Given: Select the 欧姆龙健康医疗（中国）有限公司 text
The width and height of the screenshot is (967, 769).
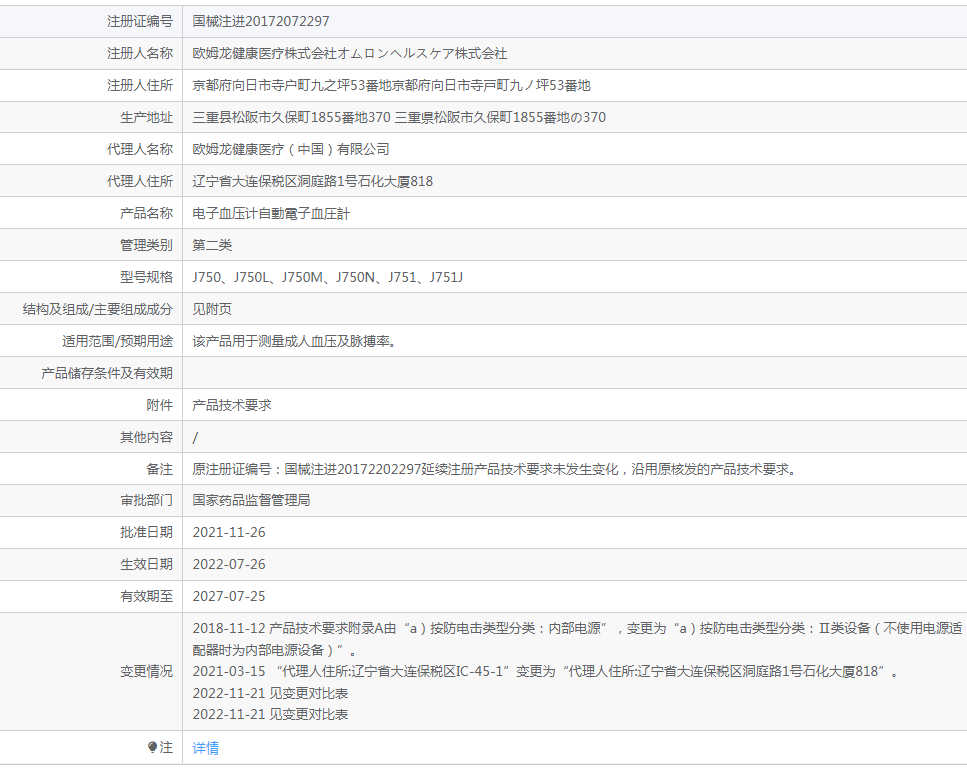Looking at the screenshot, I should [291, 149].
